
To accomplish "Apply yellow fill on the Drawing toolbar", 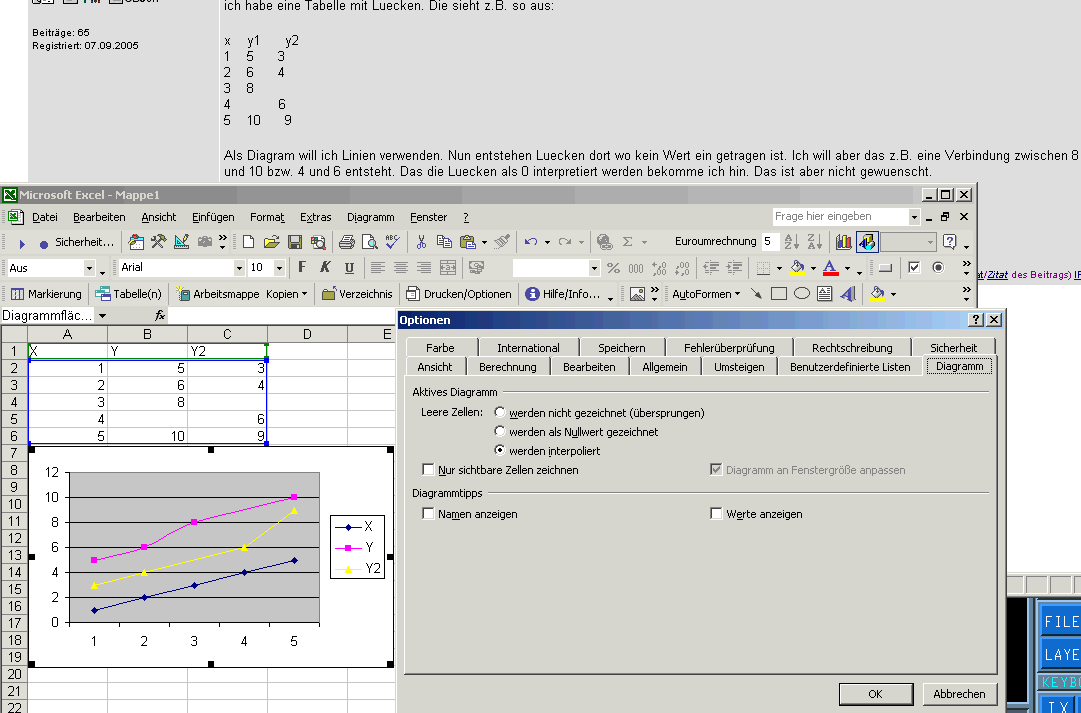I will click(877, 294).
